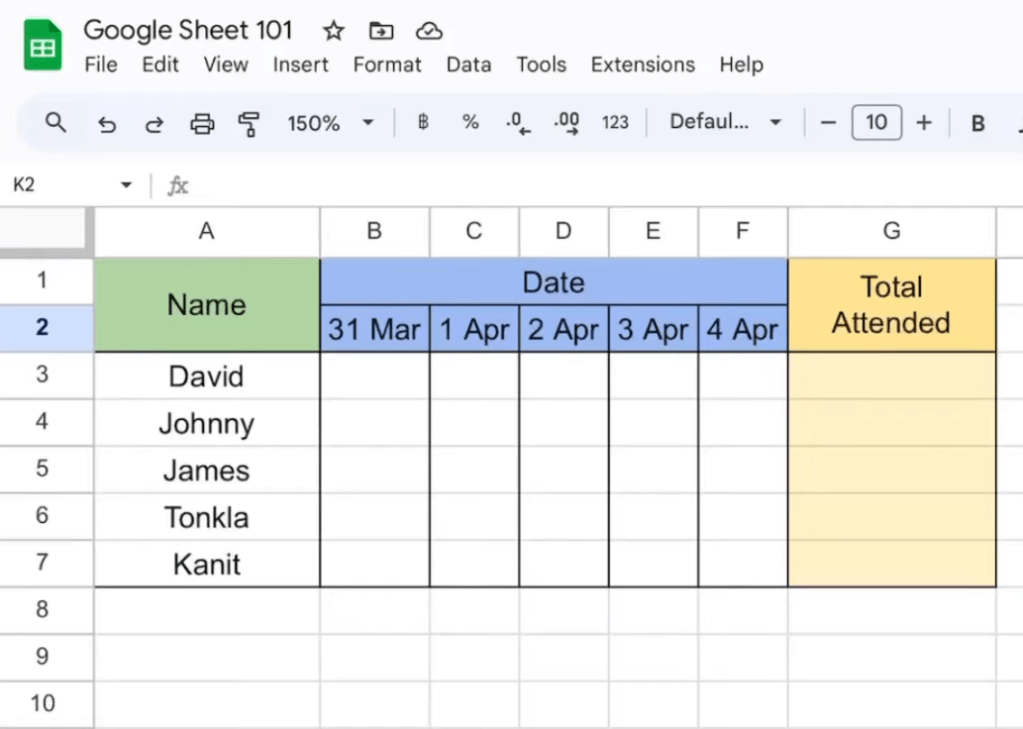Click the Google Sheets home logo
The width and height of the screenshot is (1023, 729).
(43, 46)
